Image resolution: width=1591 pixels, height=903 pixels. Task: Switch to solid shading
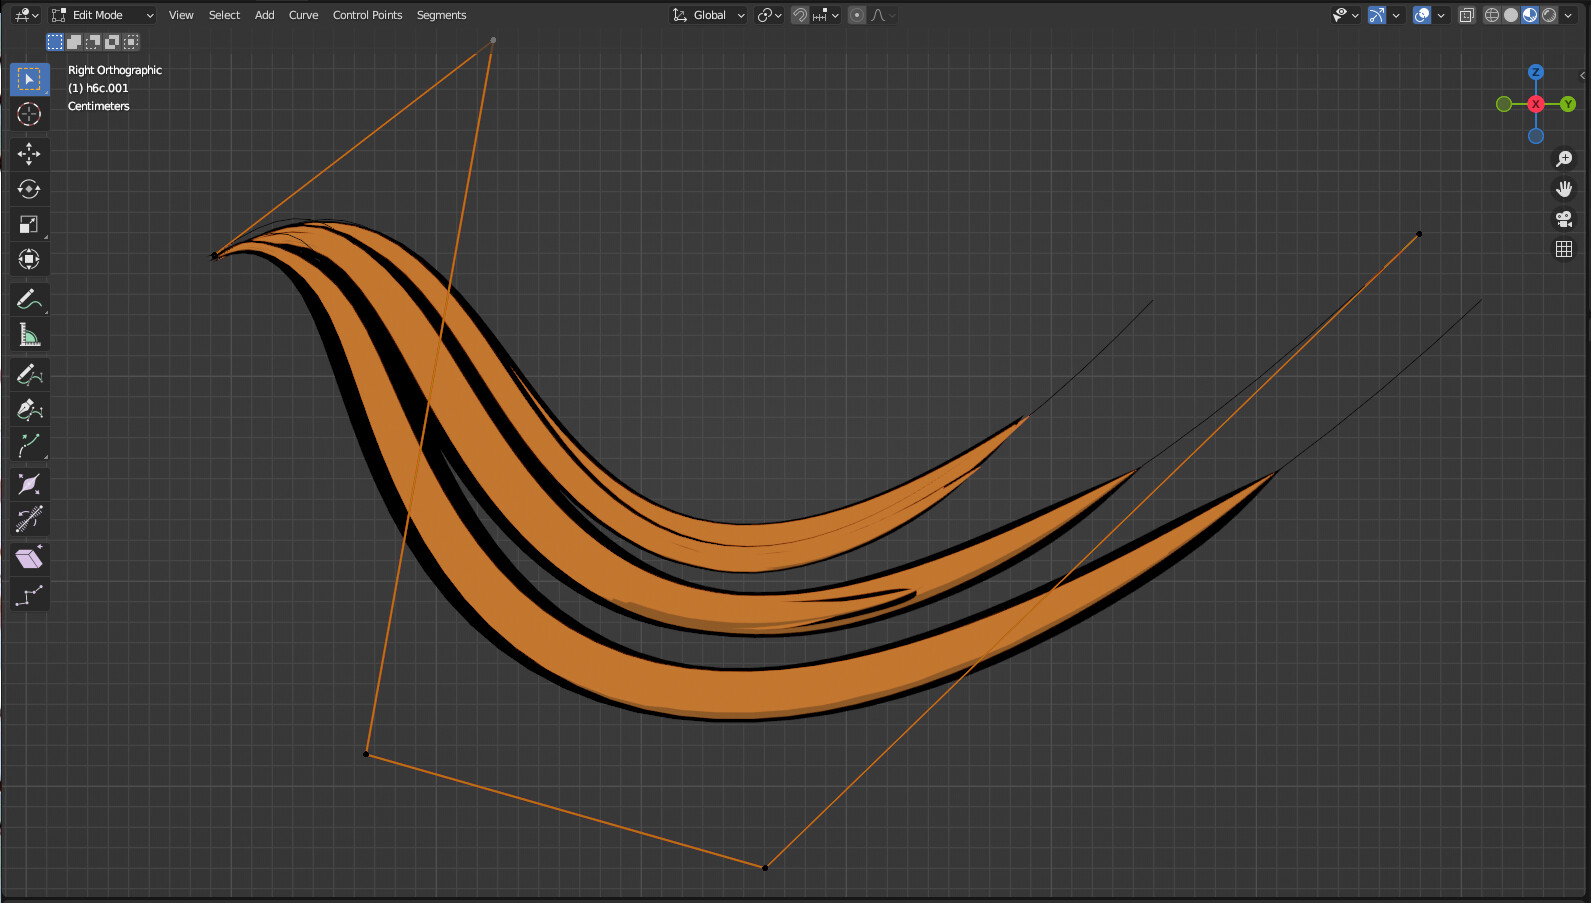coord(1511,15)
